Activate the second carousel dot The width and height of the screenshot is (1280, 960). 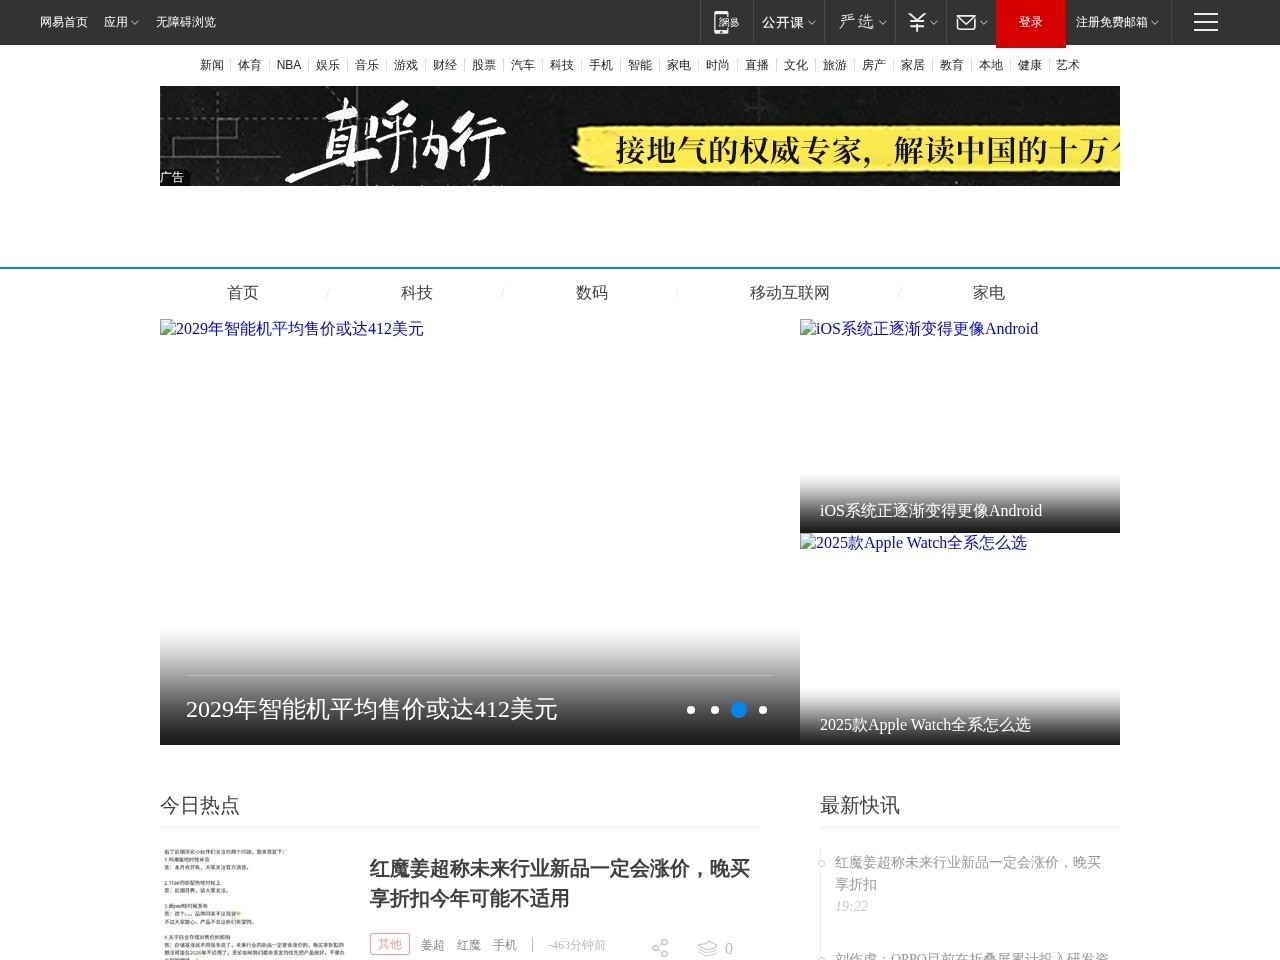click(x=715, y=710)
